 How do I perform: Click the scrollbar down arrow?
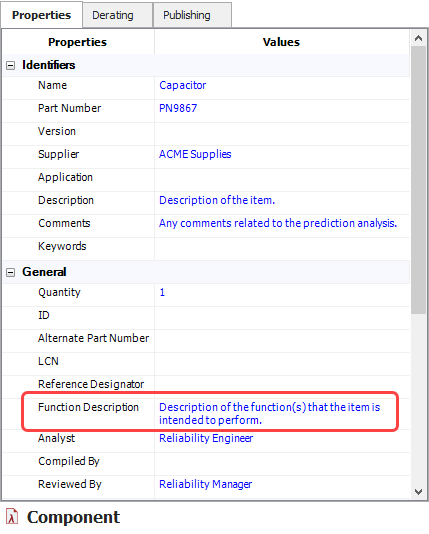click(418, 491)
